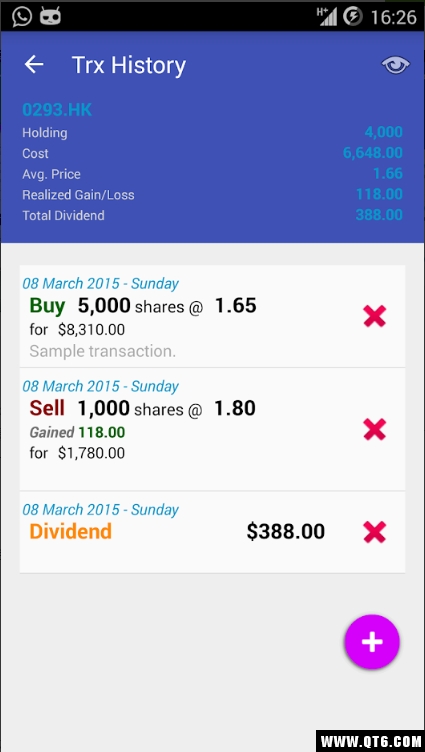Delete the Sell 1,000 shares transaction
This screenshot has height=752, width=425.
pyautogui.click(x=375, y=429)
